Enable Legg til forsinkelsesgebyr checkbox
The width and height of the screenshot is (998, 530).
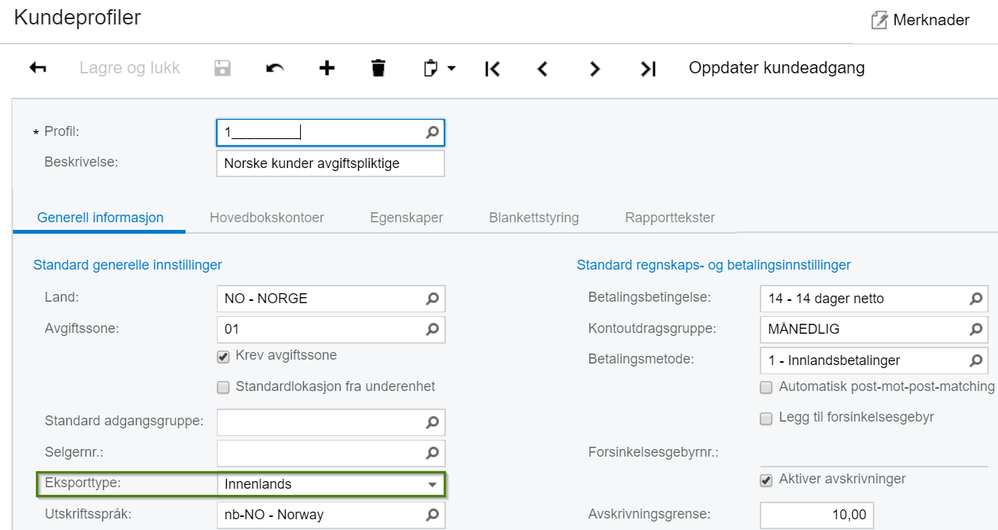(766, 418)
